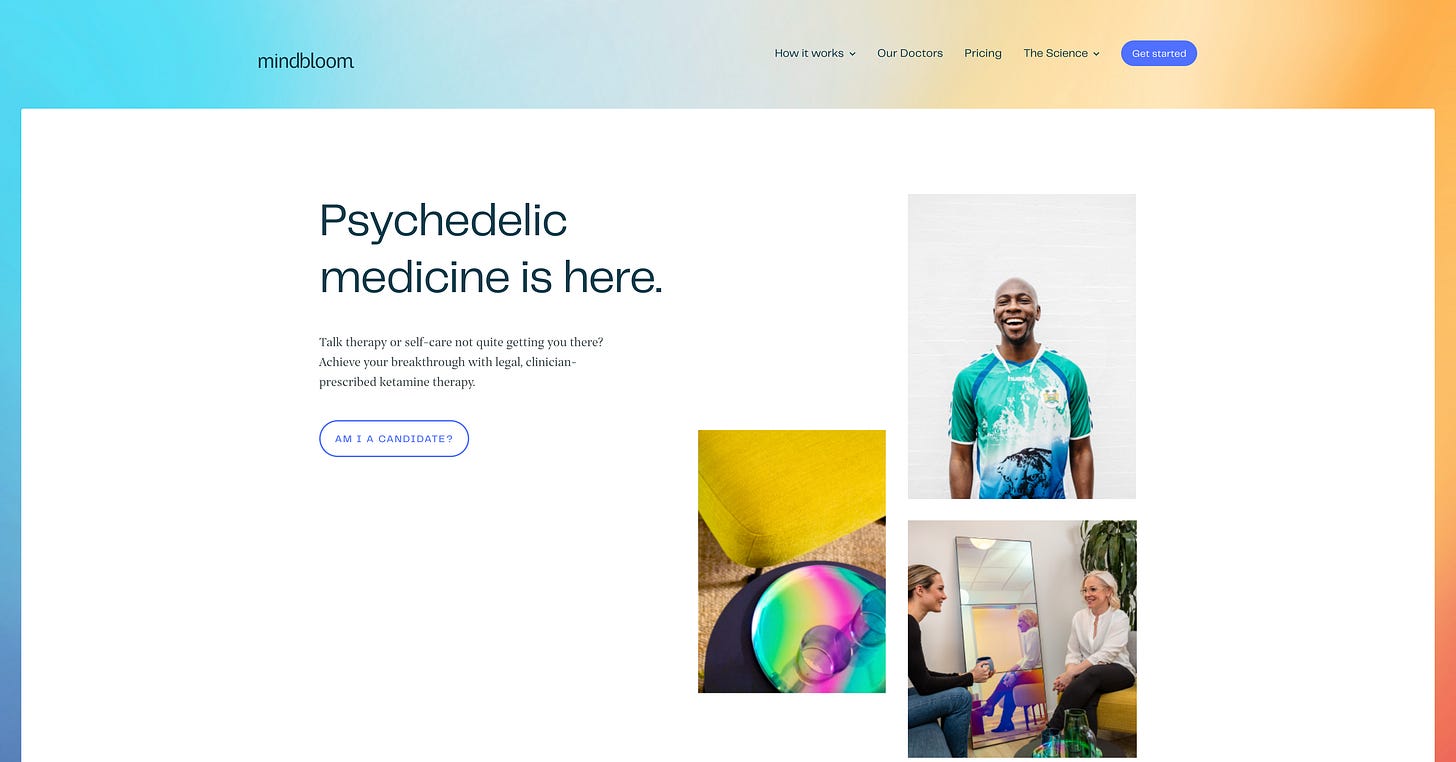Select the yellow cushion photo
Screen dimensions: 1456x762
coord(792,561)
